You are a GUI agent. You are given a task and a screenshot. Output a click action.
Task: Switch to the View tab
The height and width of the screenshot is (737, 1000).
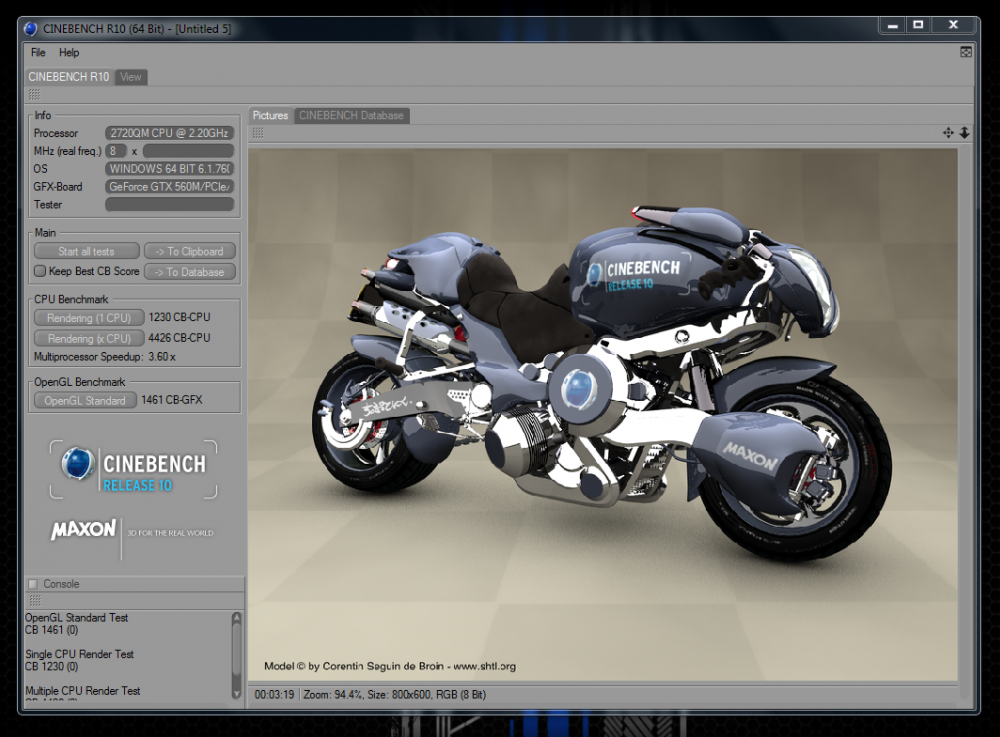131,77
